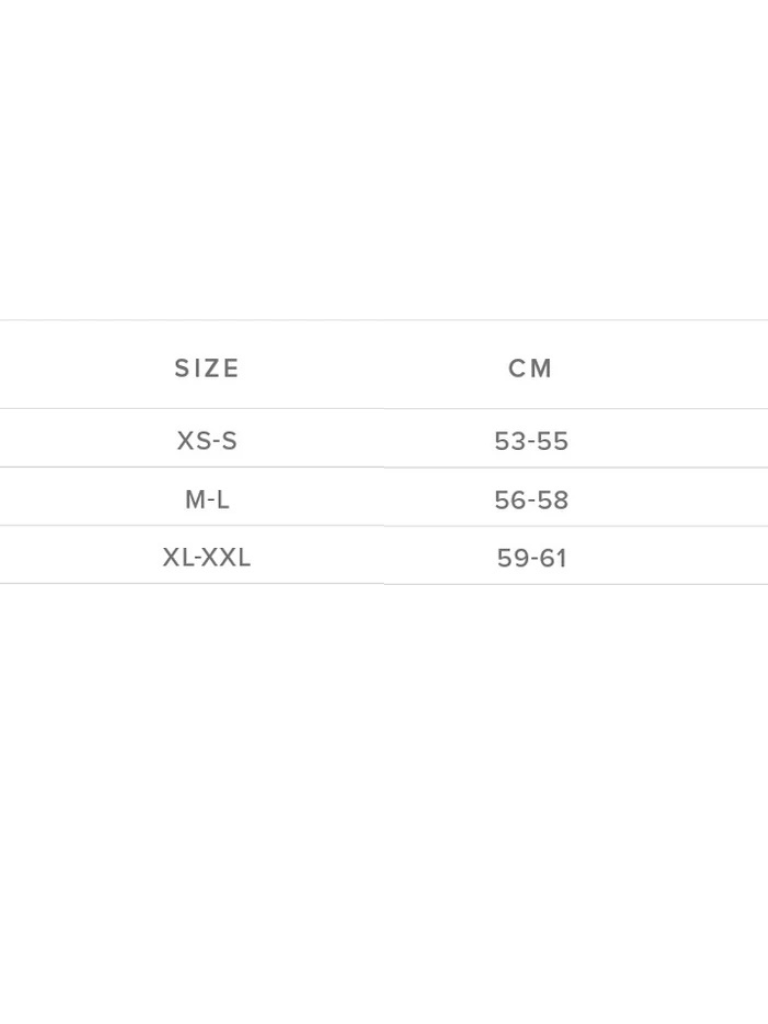The width and height of the screenshot is (768, 1024).
Task: Click the SIZE column header
Action: point(207,368)
